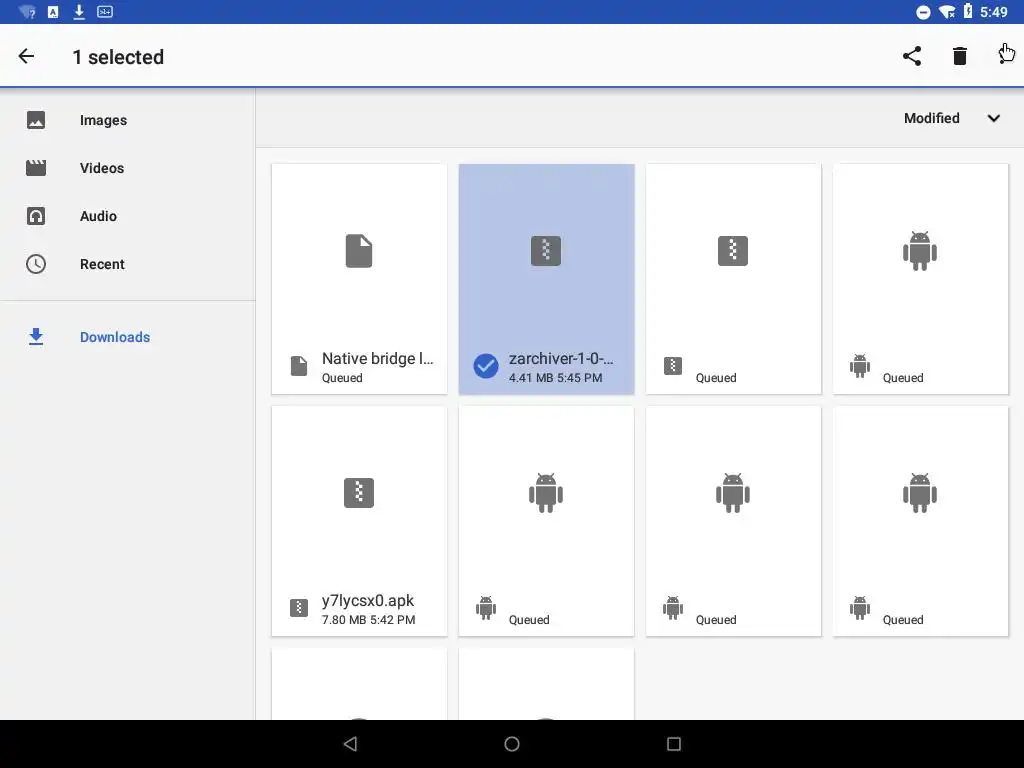Image resolution: width=1024 pixels, height=768 pixels.
Task: Click the Recent clock icon
Action: click(x=36, y=264)
